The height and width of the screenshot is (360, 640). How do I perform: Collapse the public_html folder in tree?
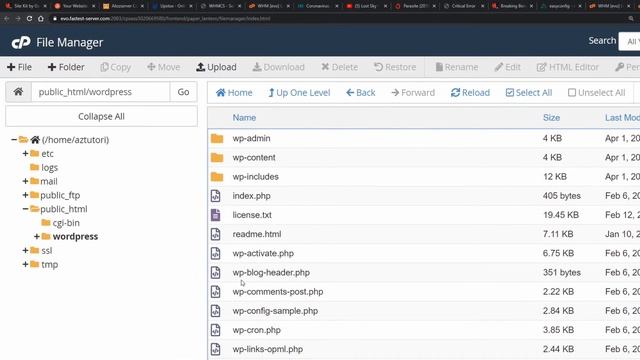tap(25, 209)
